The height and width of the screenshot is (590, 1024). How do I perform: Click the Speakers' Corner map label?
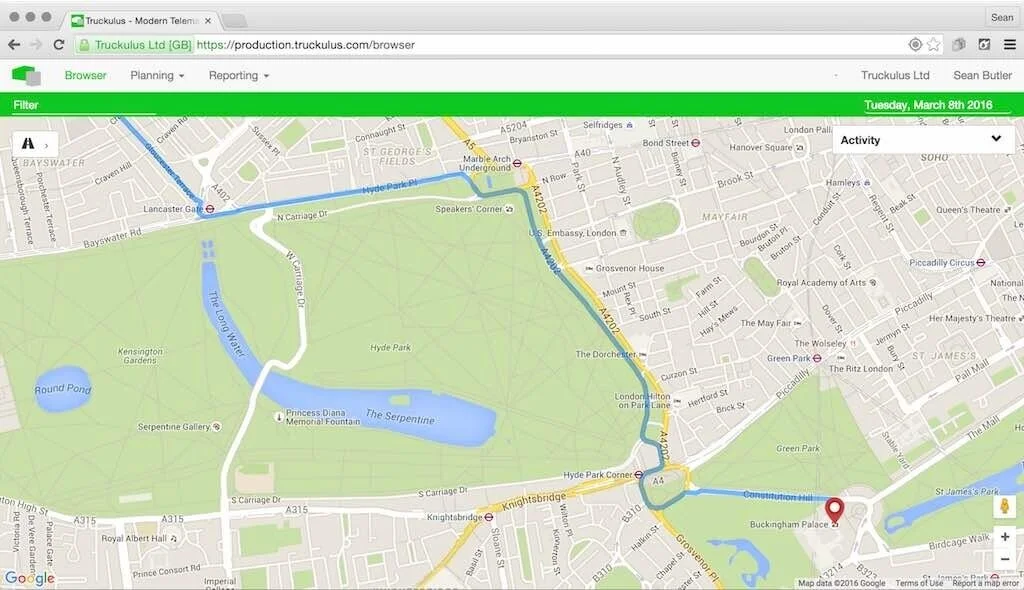click(x=469, y=209)
